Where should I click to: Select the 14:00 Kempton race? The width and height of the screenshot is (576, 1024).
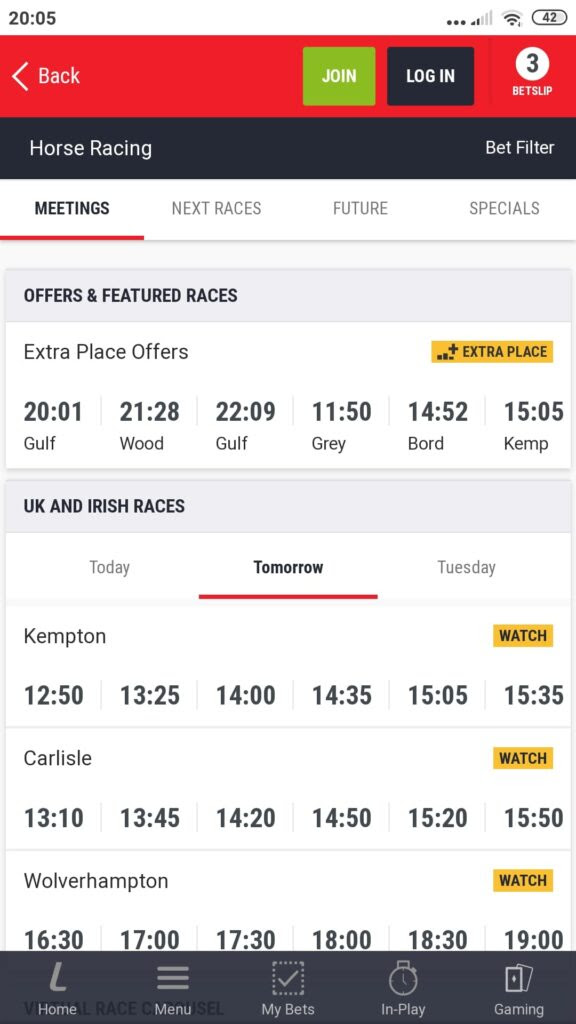tap(246, 695)
